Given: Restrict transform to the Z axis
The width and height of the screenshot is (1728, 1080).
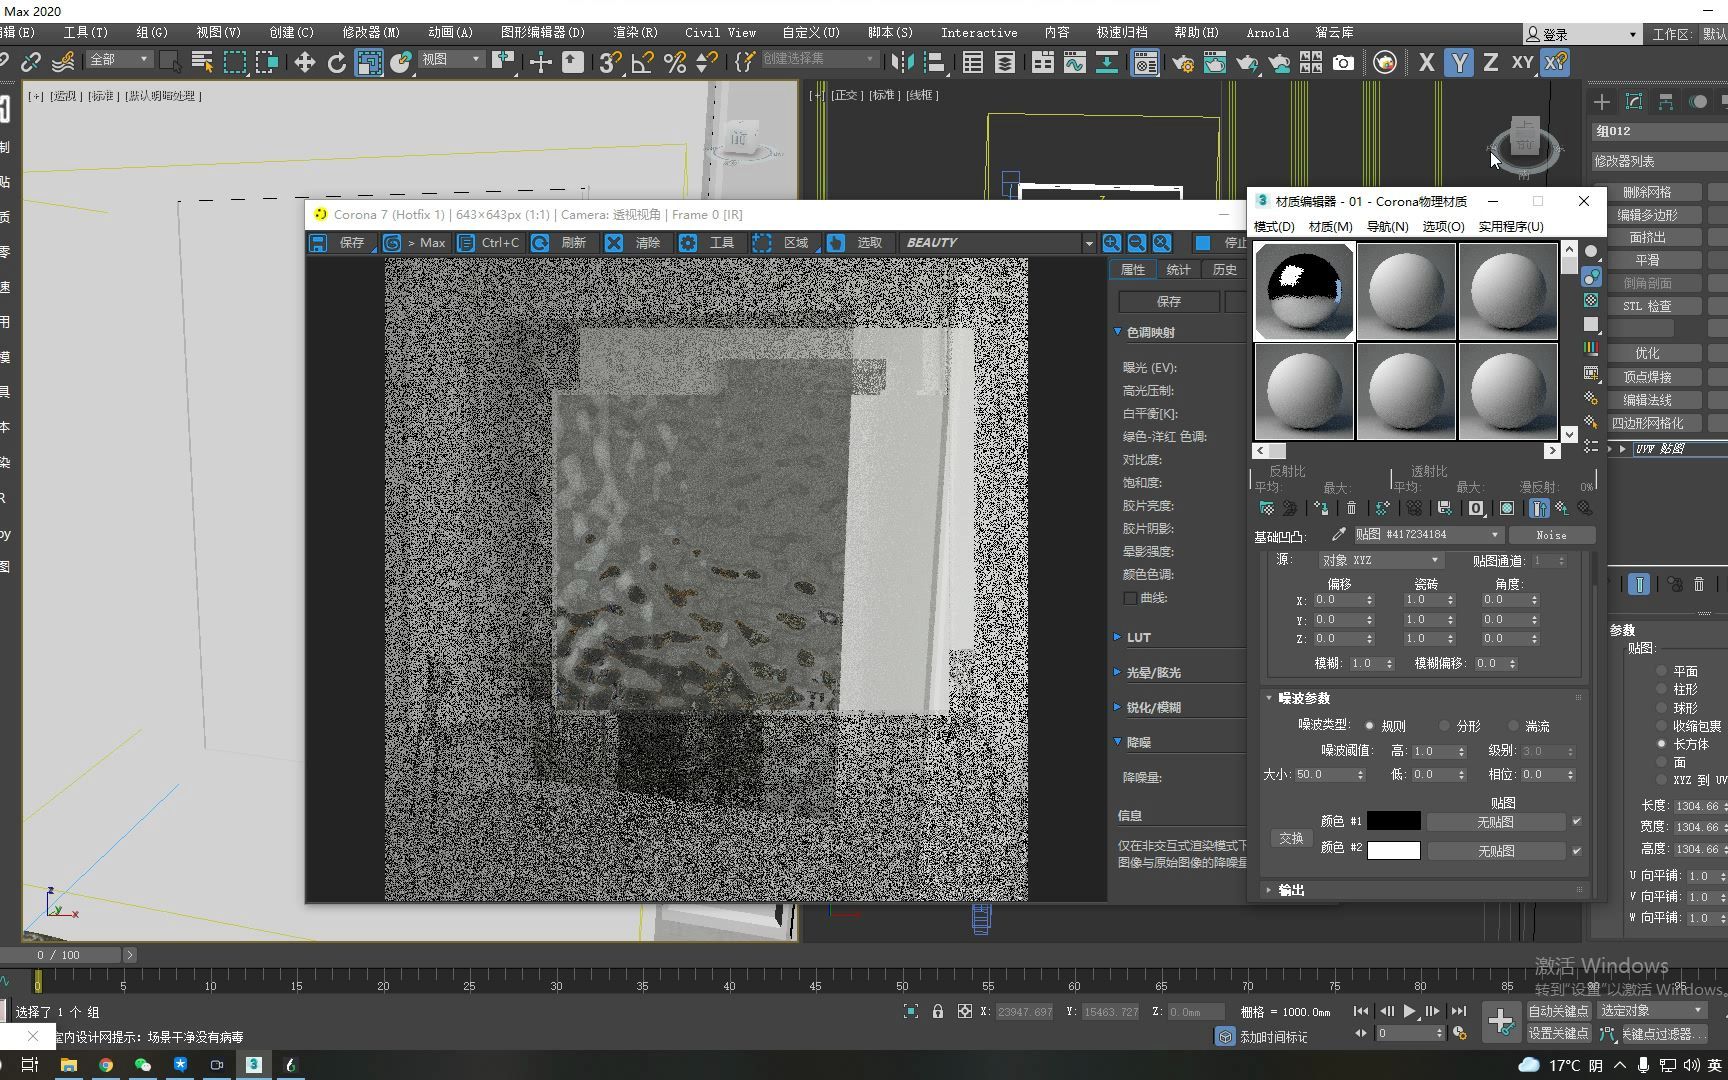Looking at the screenshot, I should pyautogui.click(x=1490, y=62).
